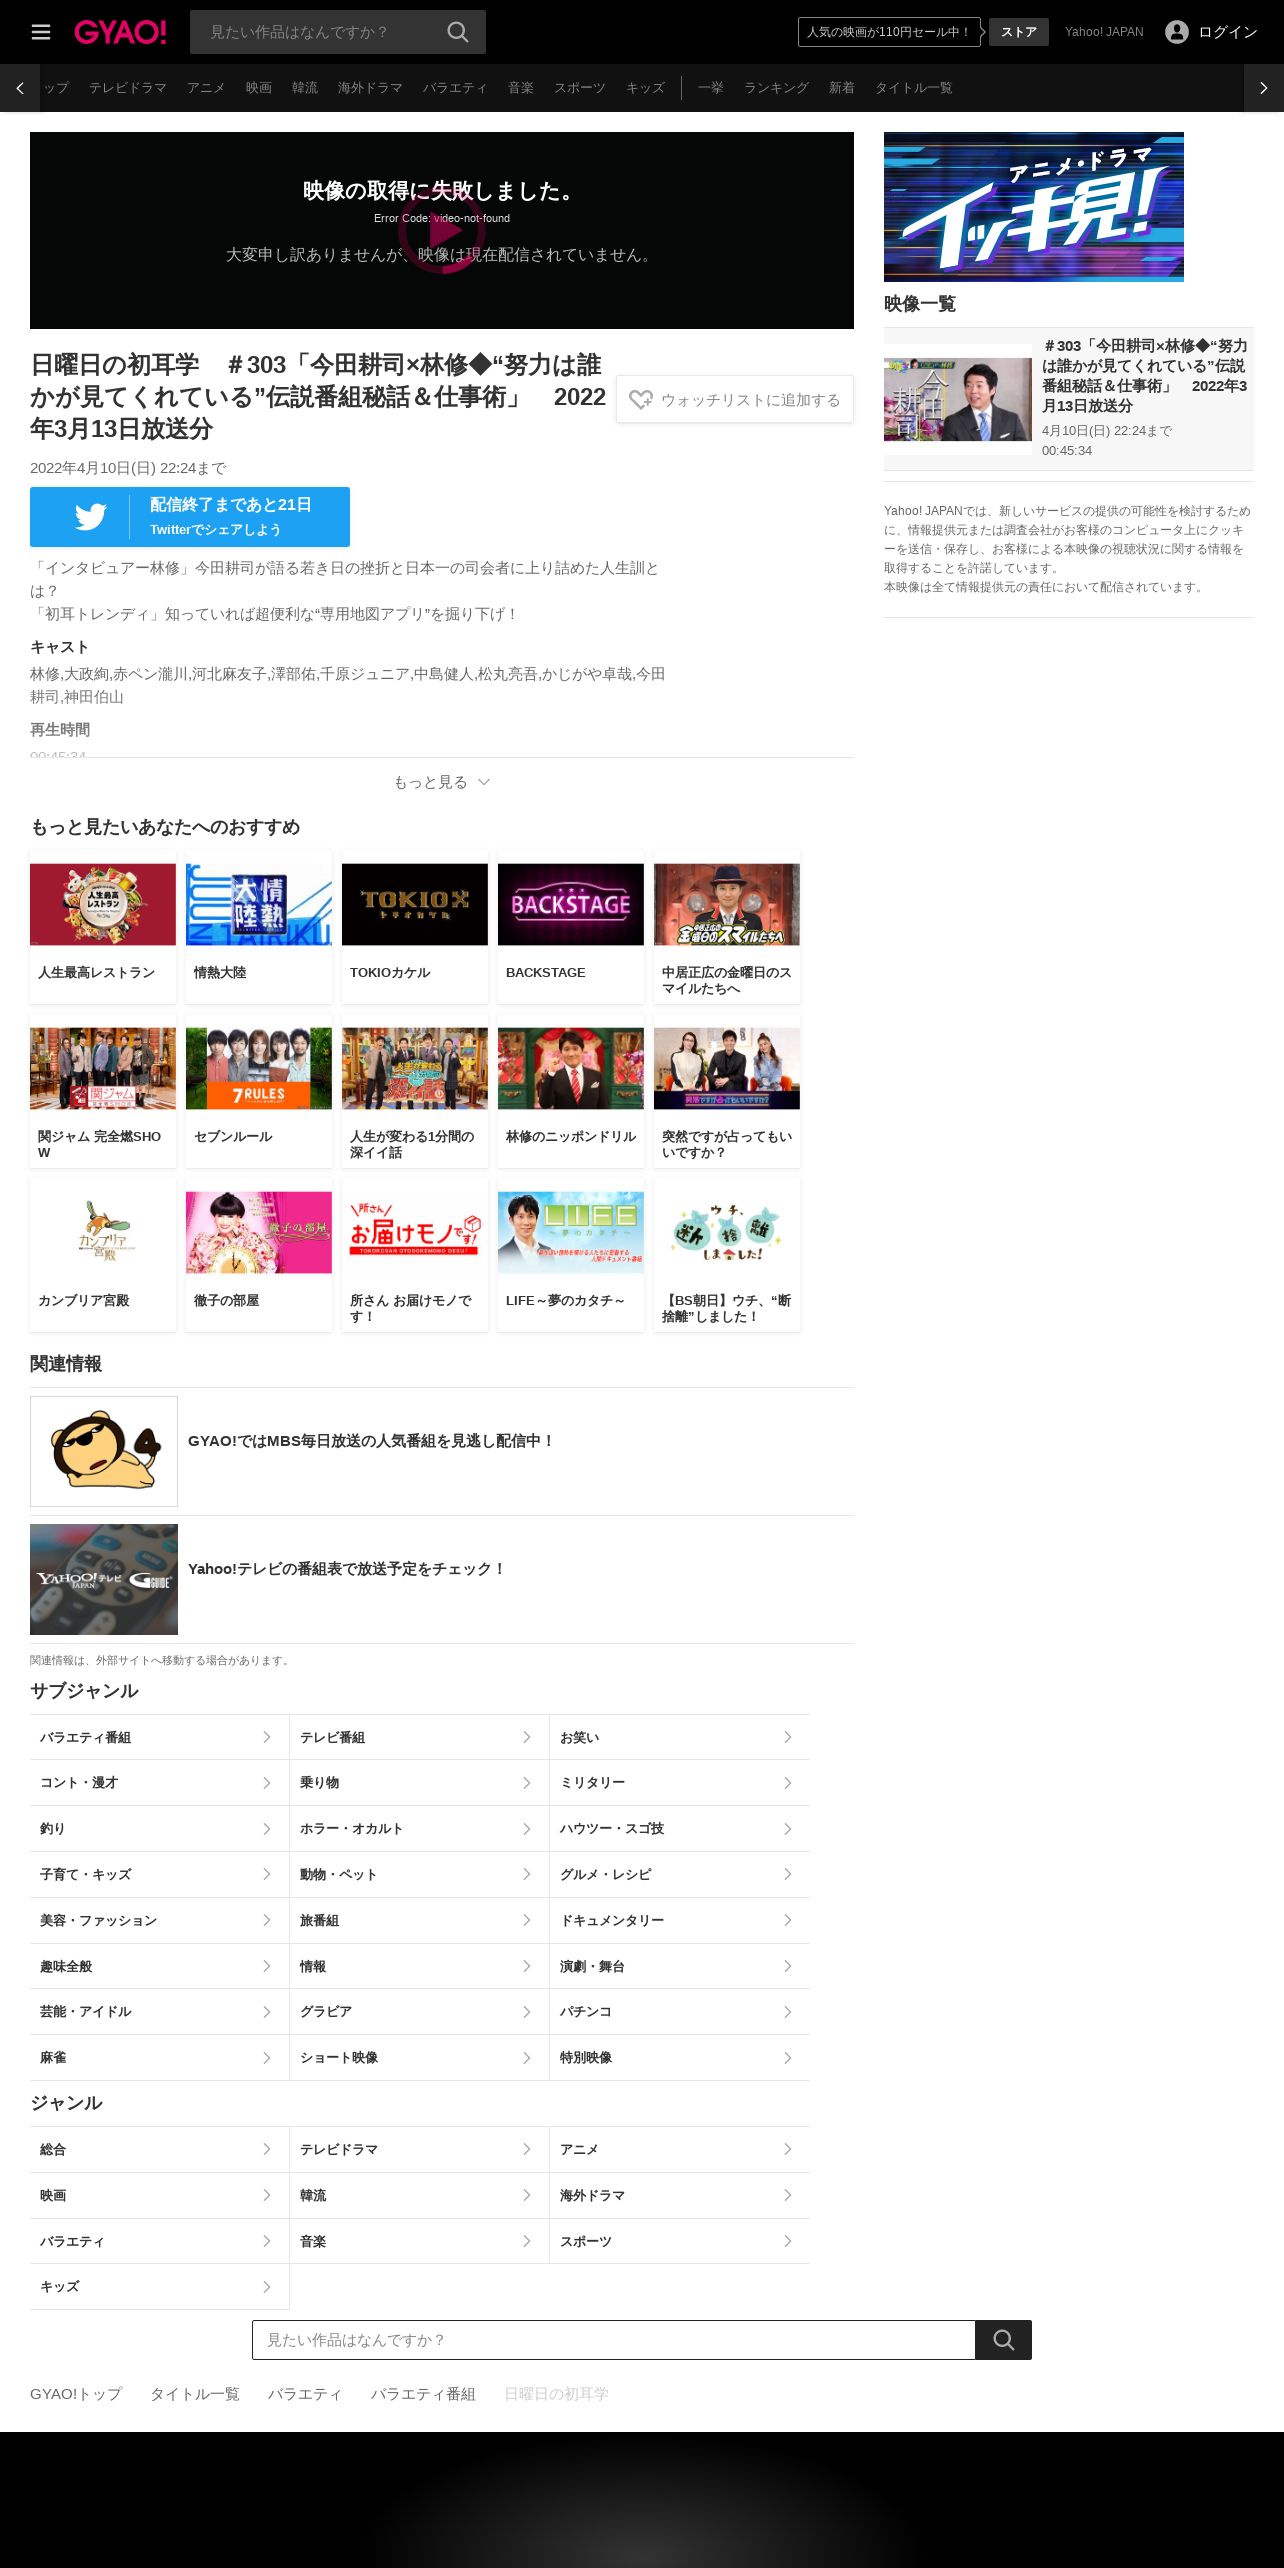Open the 情熱大陸 recommendation card
This screenshot has height=2568, width=1284.
[259, 927]
